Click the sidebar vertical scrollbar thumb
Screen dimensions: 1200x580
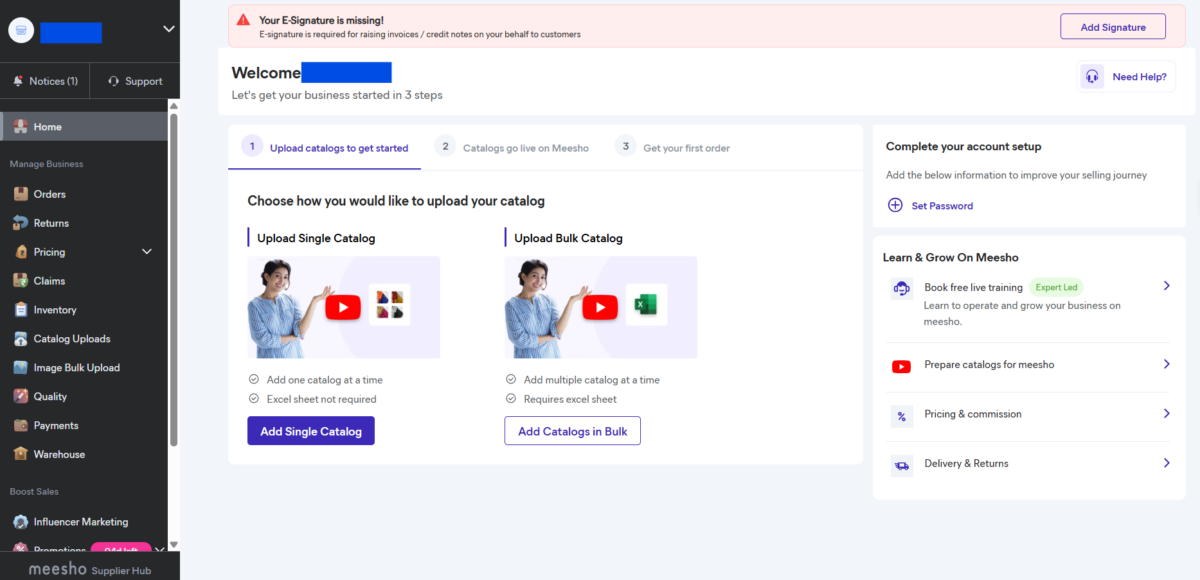point(174,280)
